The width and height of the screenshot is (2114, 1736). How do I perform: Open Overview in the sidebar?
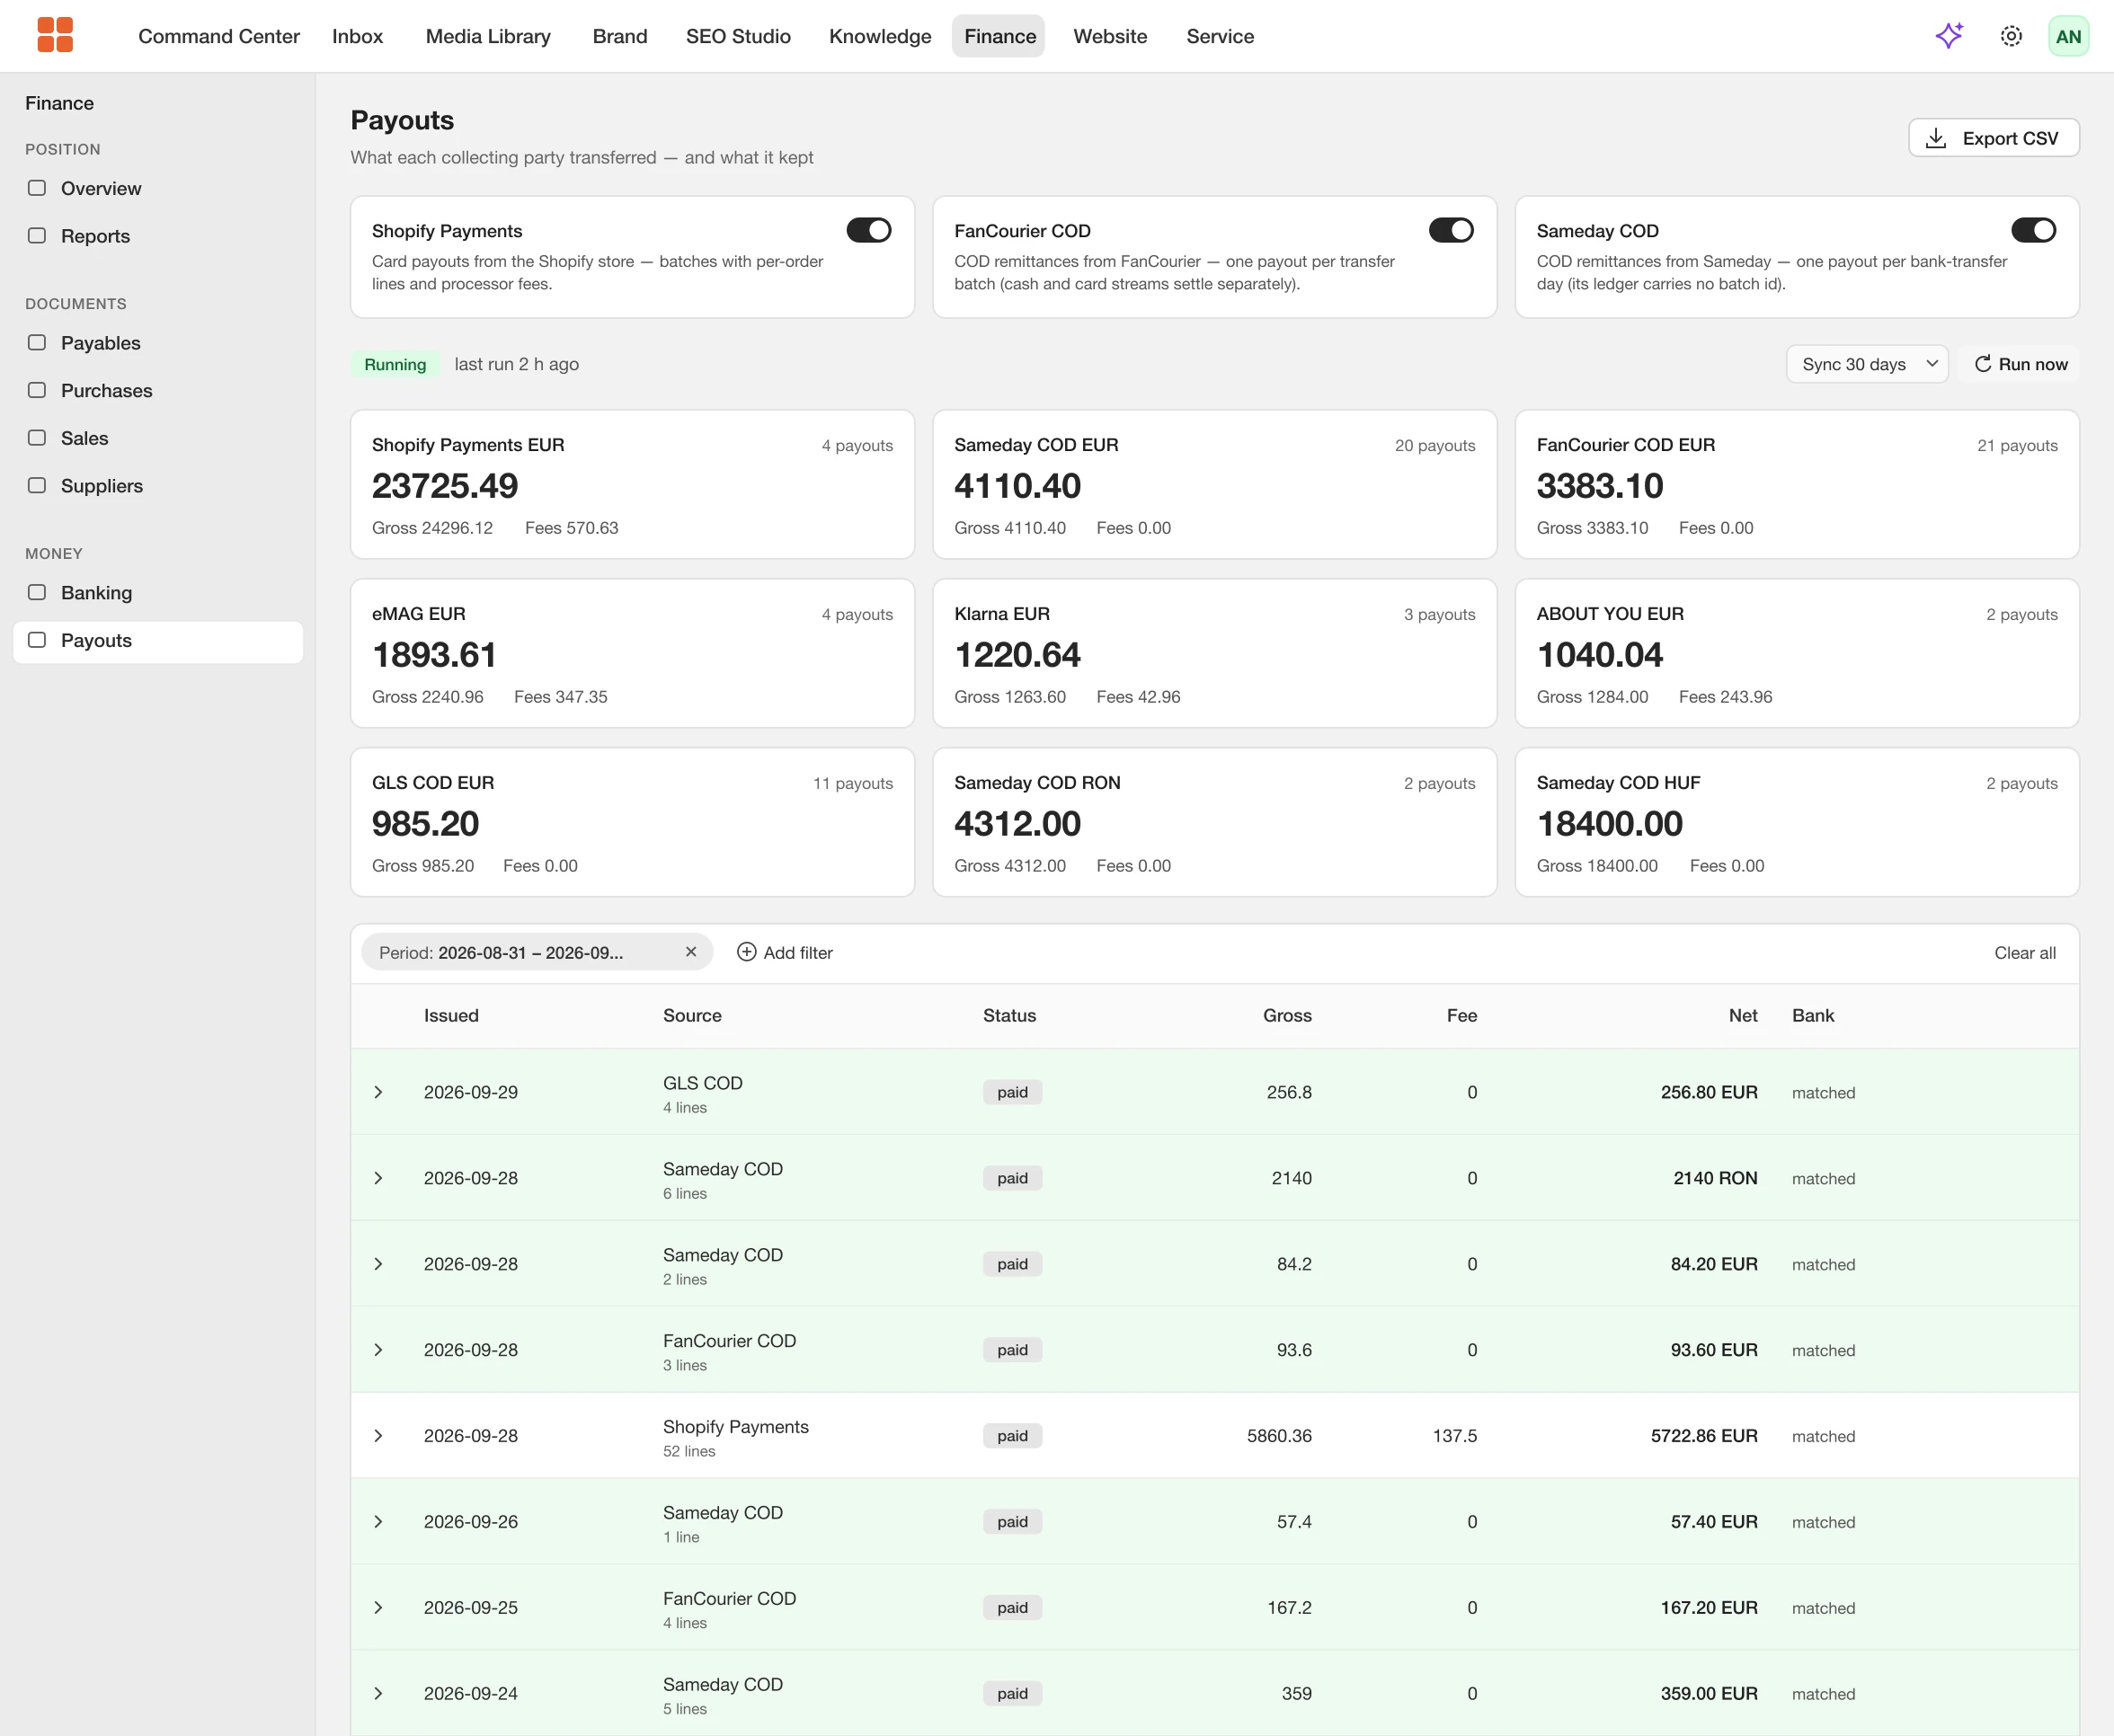point(158,188)
